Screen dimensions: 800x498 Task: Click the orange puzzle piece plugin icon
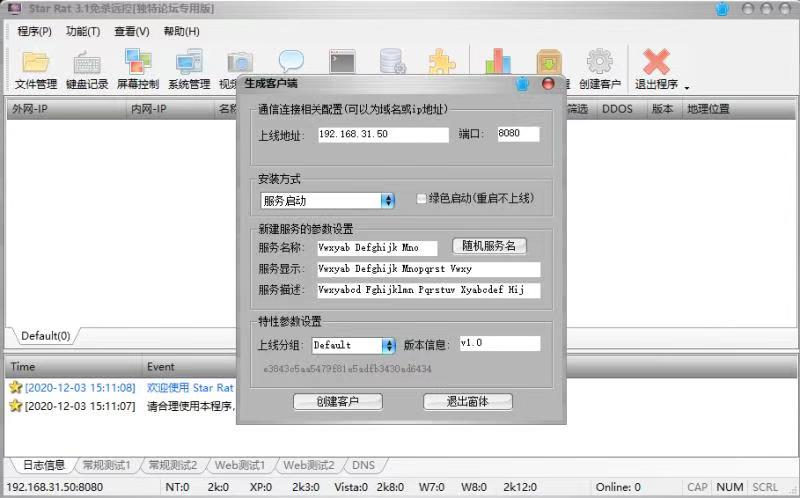tap(442, 62)
